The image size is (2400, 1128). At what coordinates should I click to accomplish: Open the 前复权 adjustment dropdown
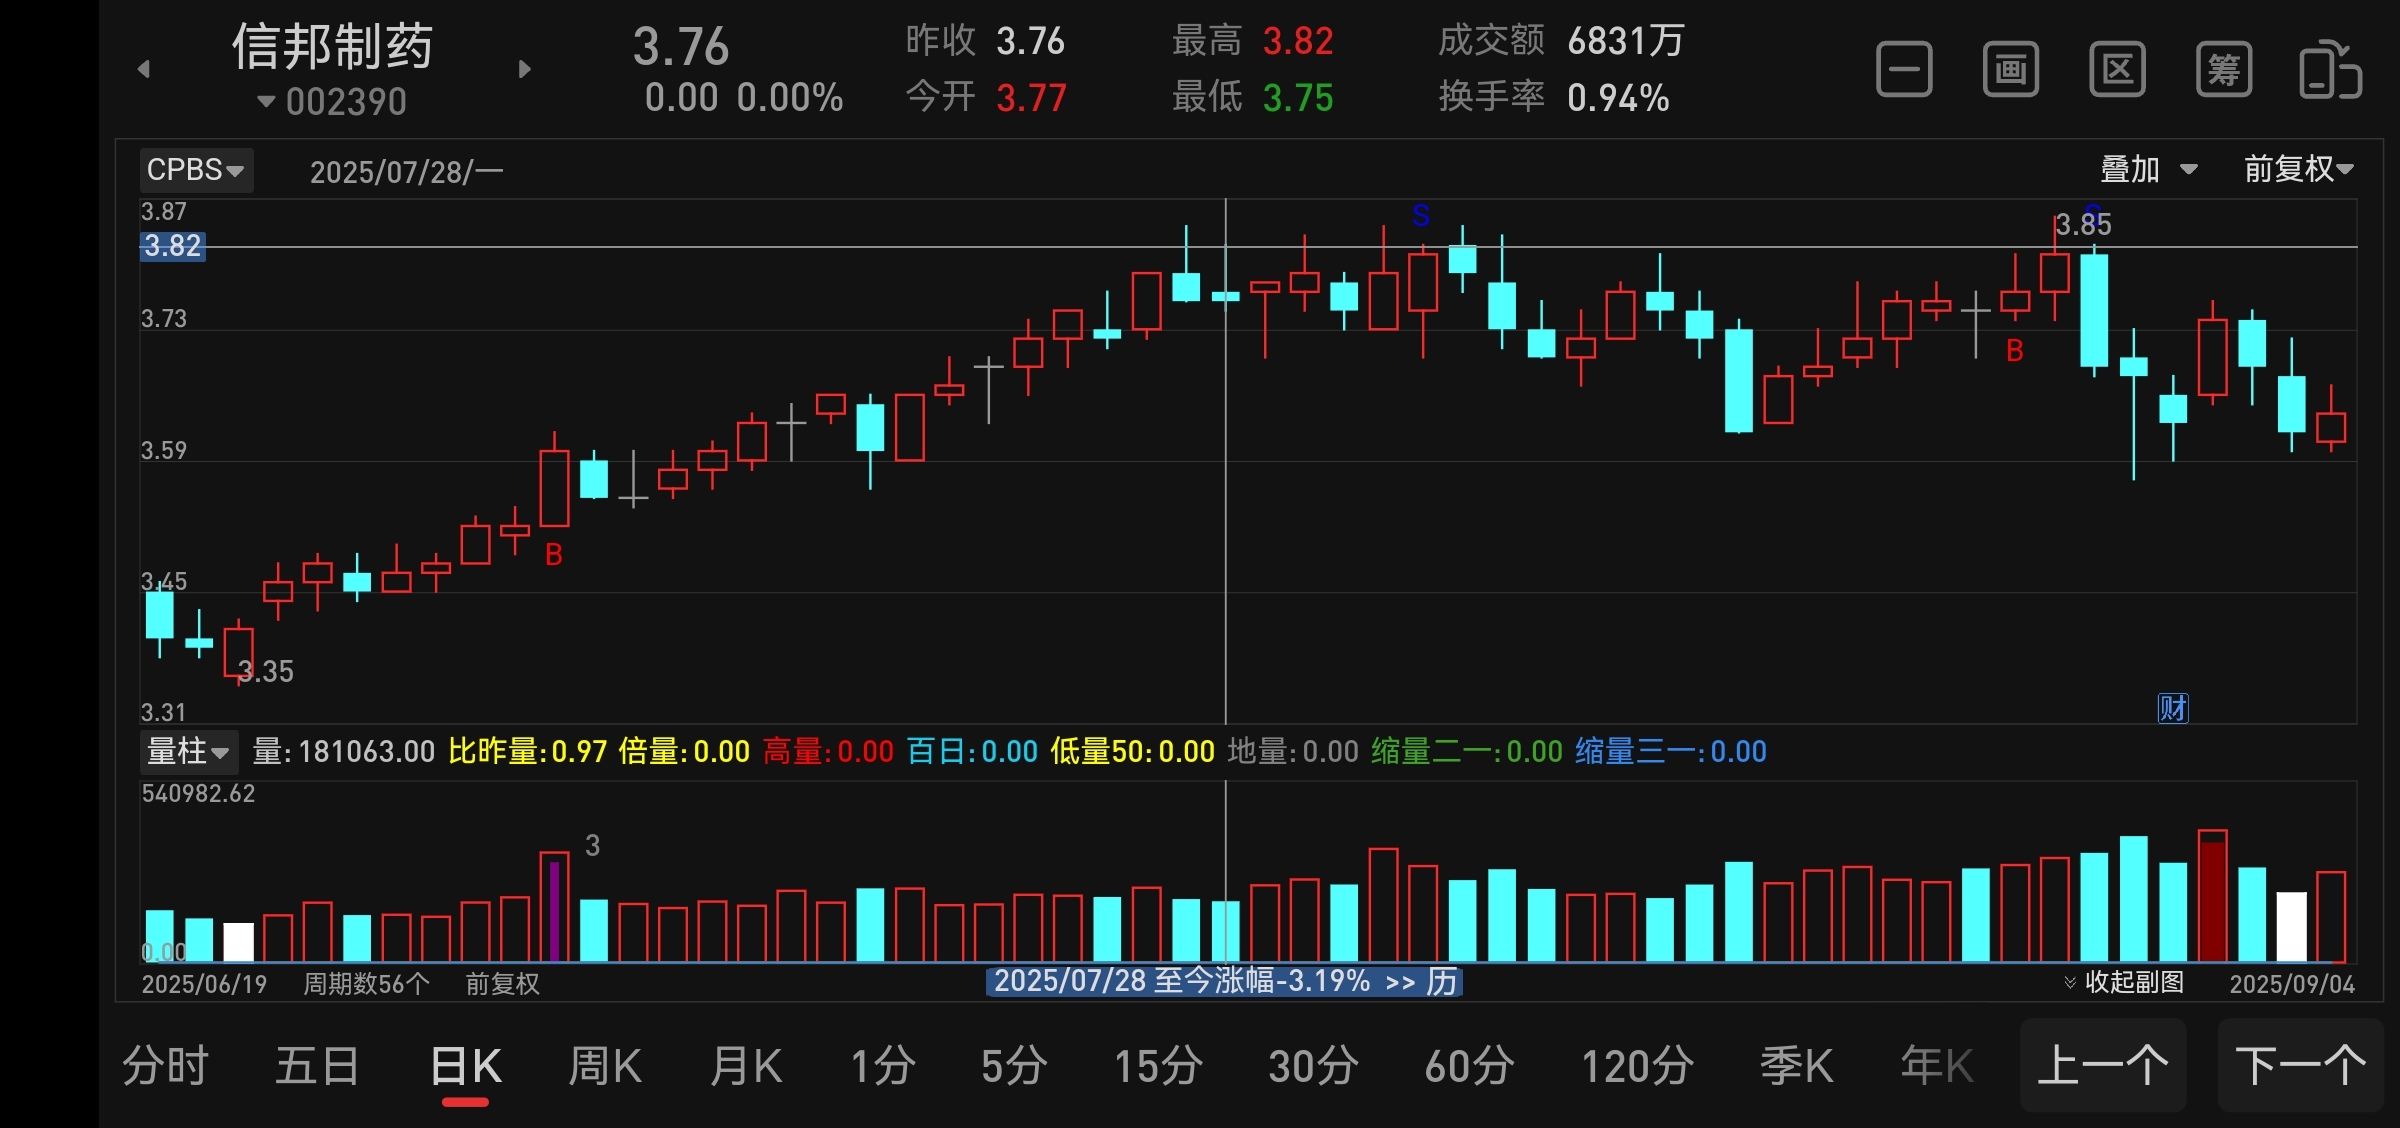pos(2298,169)
